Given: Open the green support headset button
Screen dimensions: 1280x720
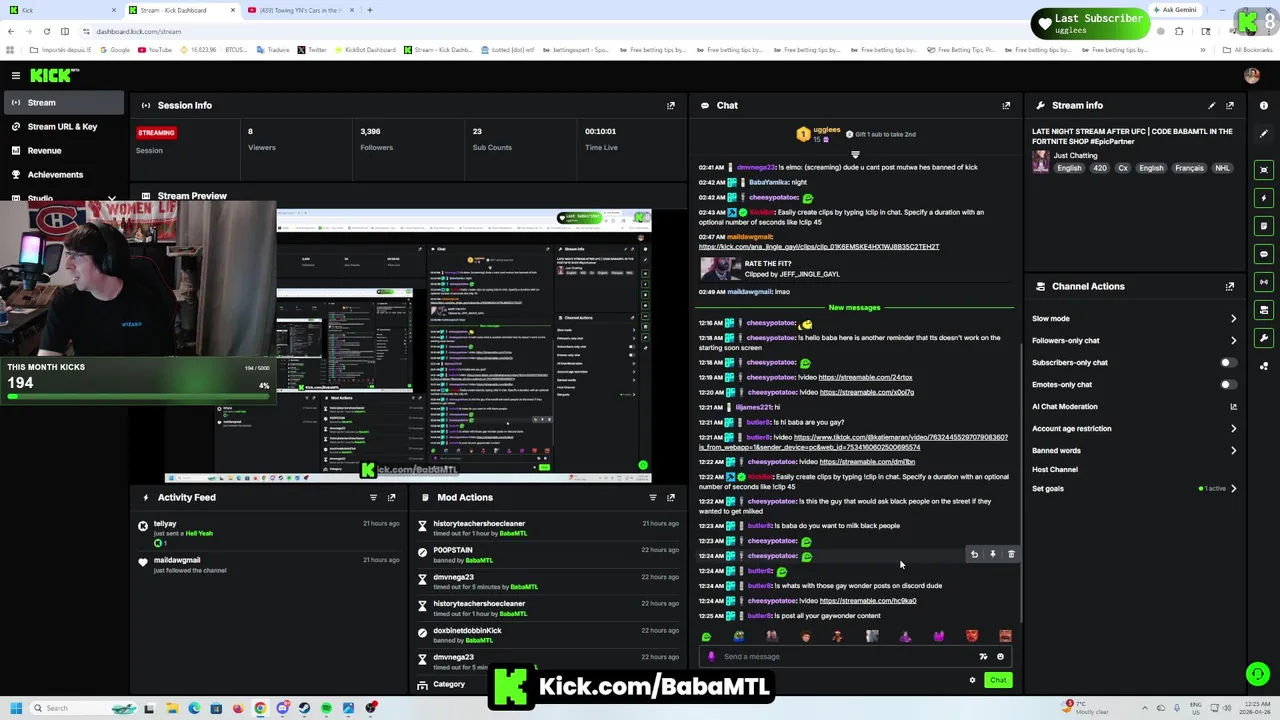Looking at the screenshot, I should (1258, 674).
